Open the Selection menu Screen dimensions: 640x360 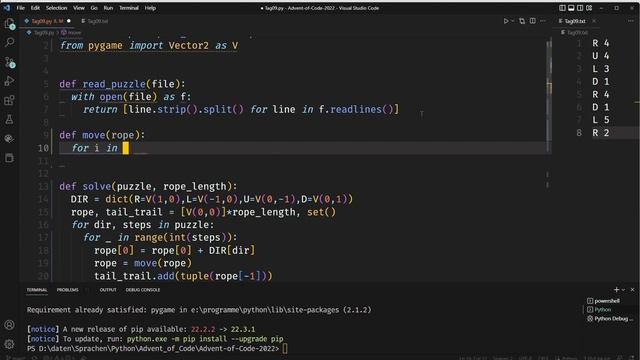56,8
